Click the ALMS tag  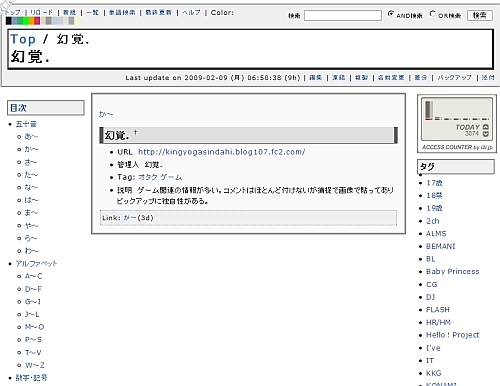pos(436,234)
